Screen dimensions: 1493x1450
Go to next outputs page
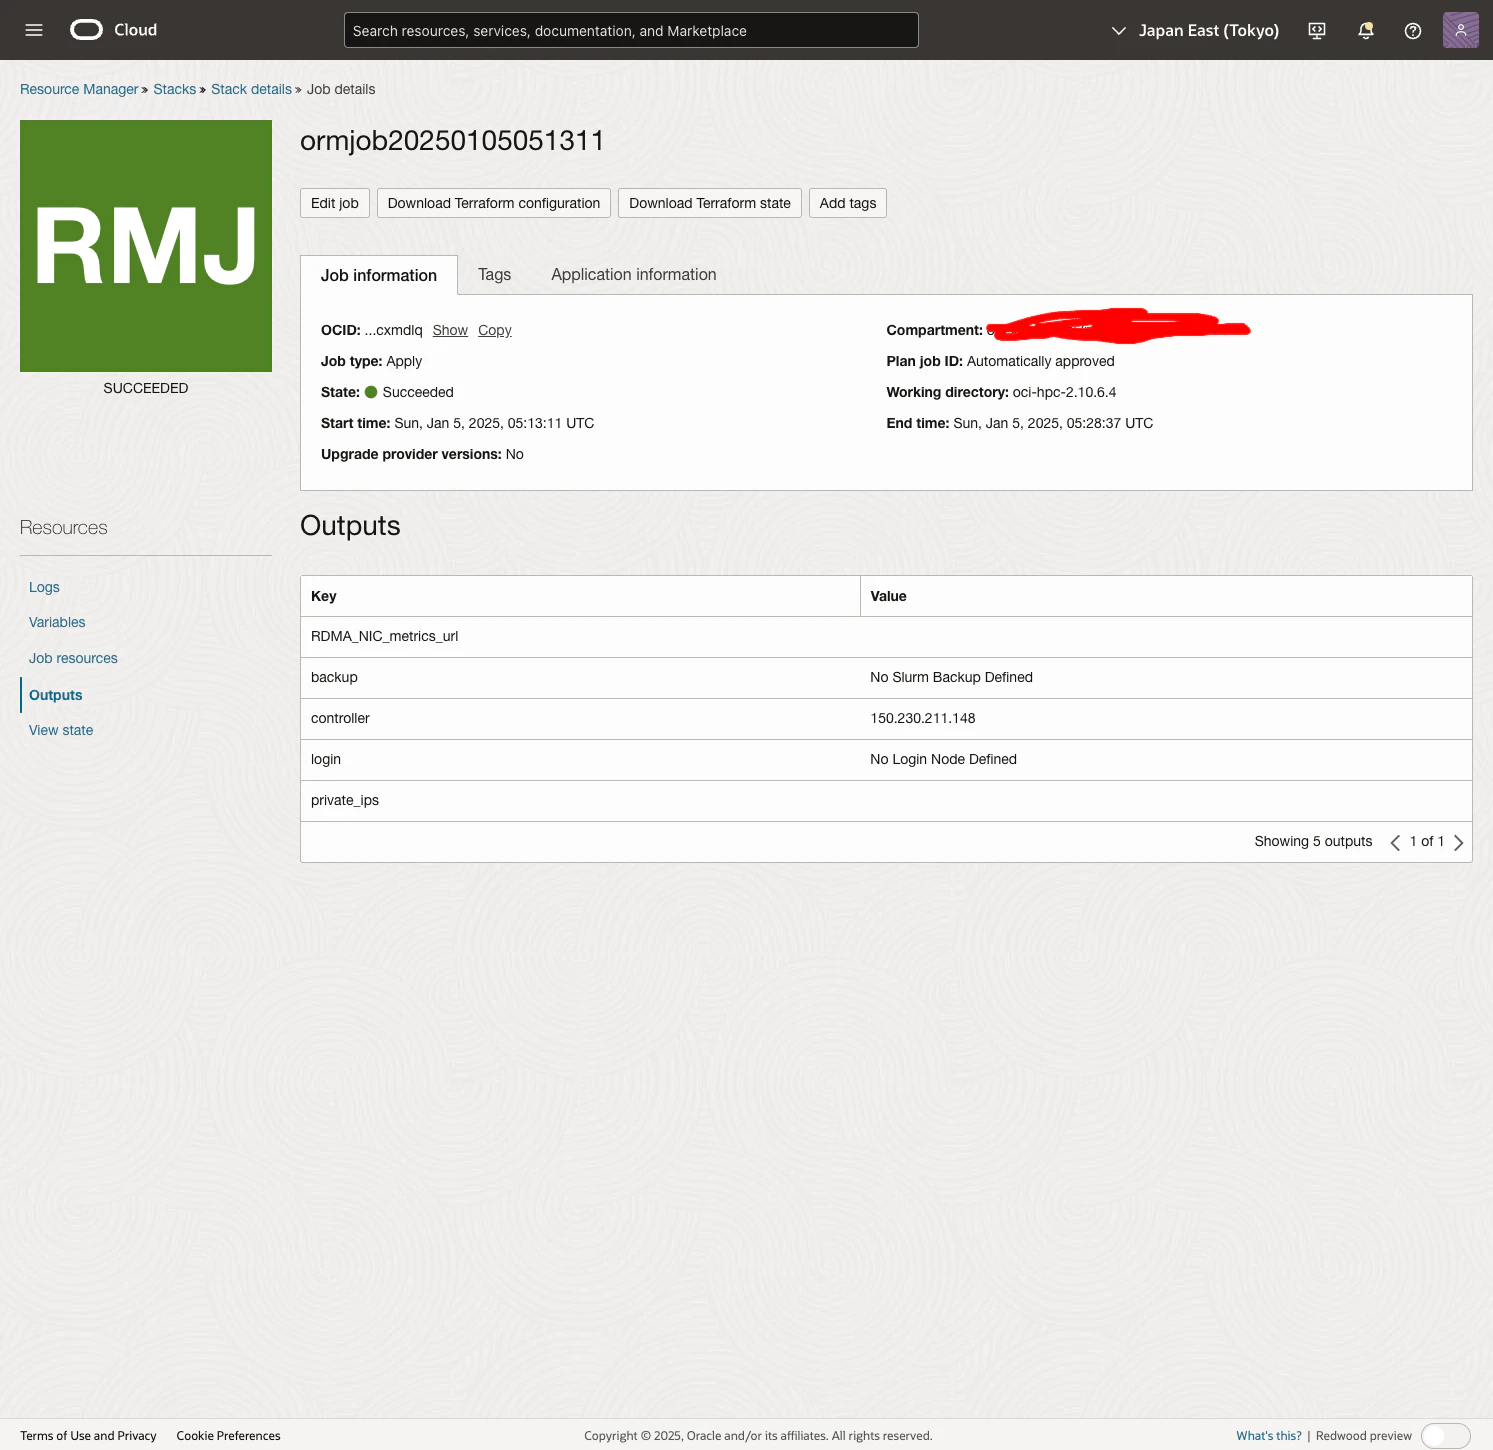(1458, 842)
